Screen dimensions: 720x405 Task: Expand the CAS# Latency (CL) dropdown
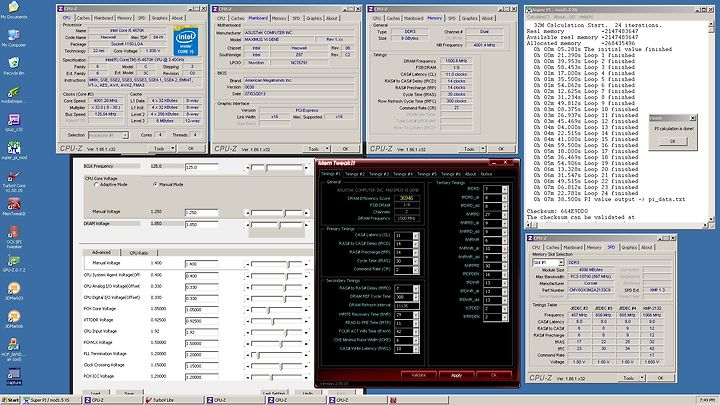pos(416,236)
